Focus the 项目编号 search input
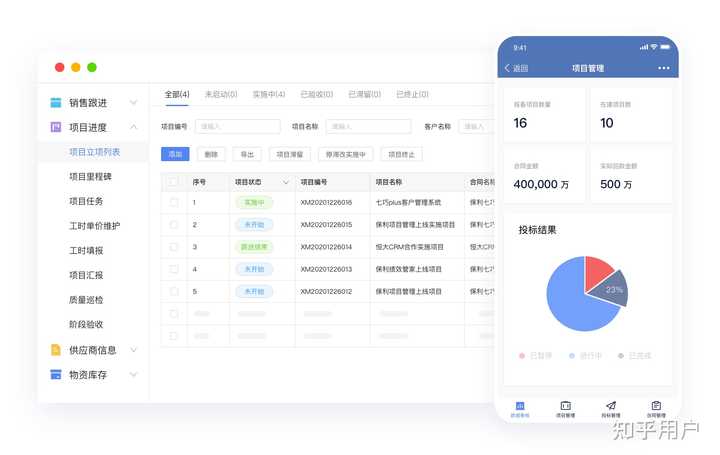Viewport: 720px width, 455px height. (237, 126)
